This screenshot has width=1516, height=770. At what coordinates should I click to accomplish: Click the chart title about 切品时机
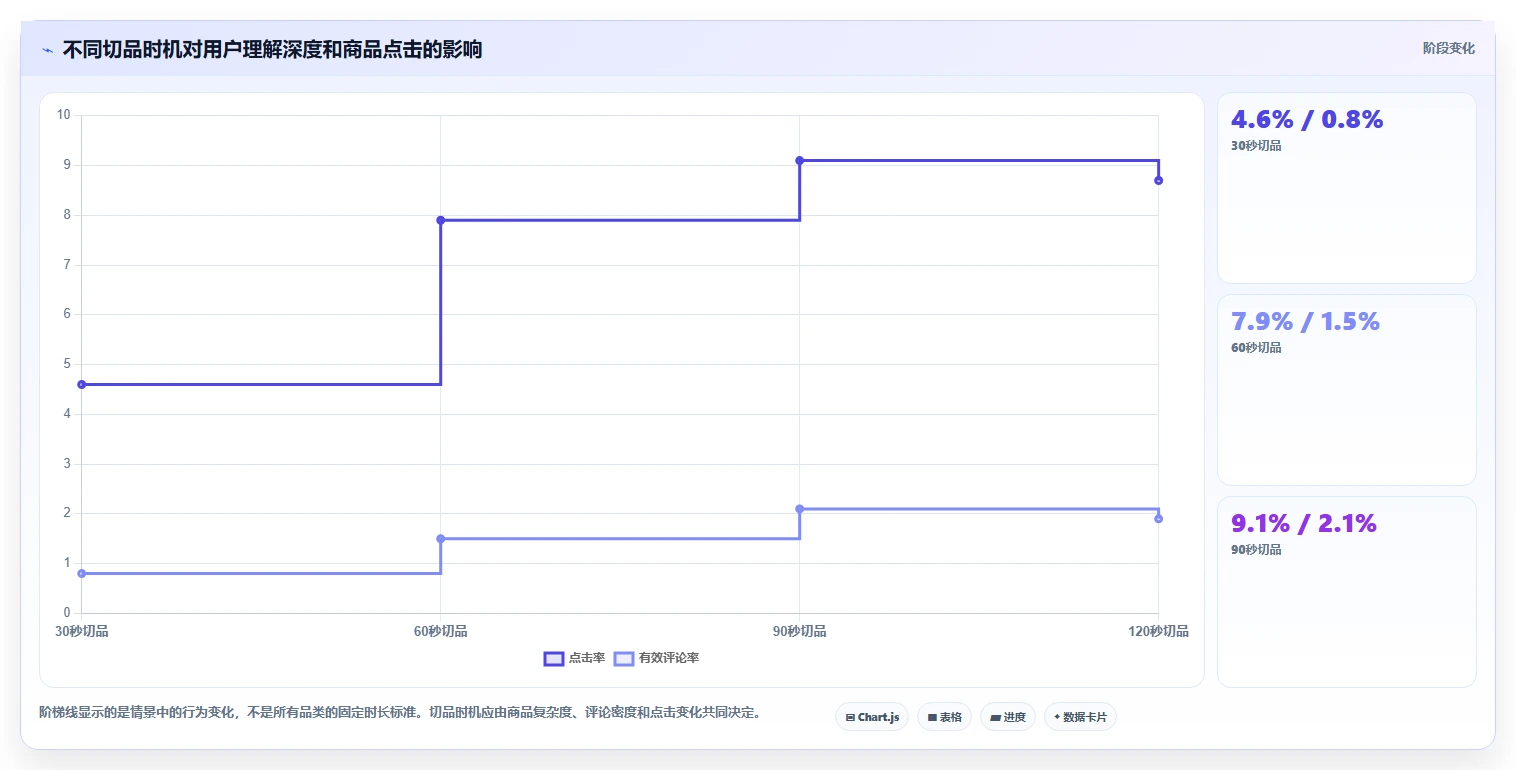point(272,50)
